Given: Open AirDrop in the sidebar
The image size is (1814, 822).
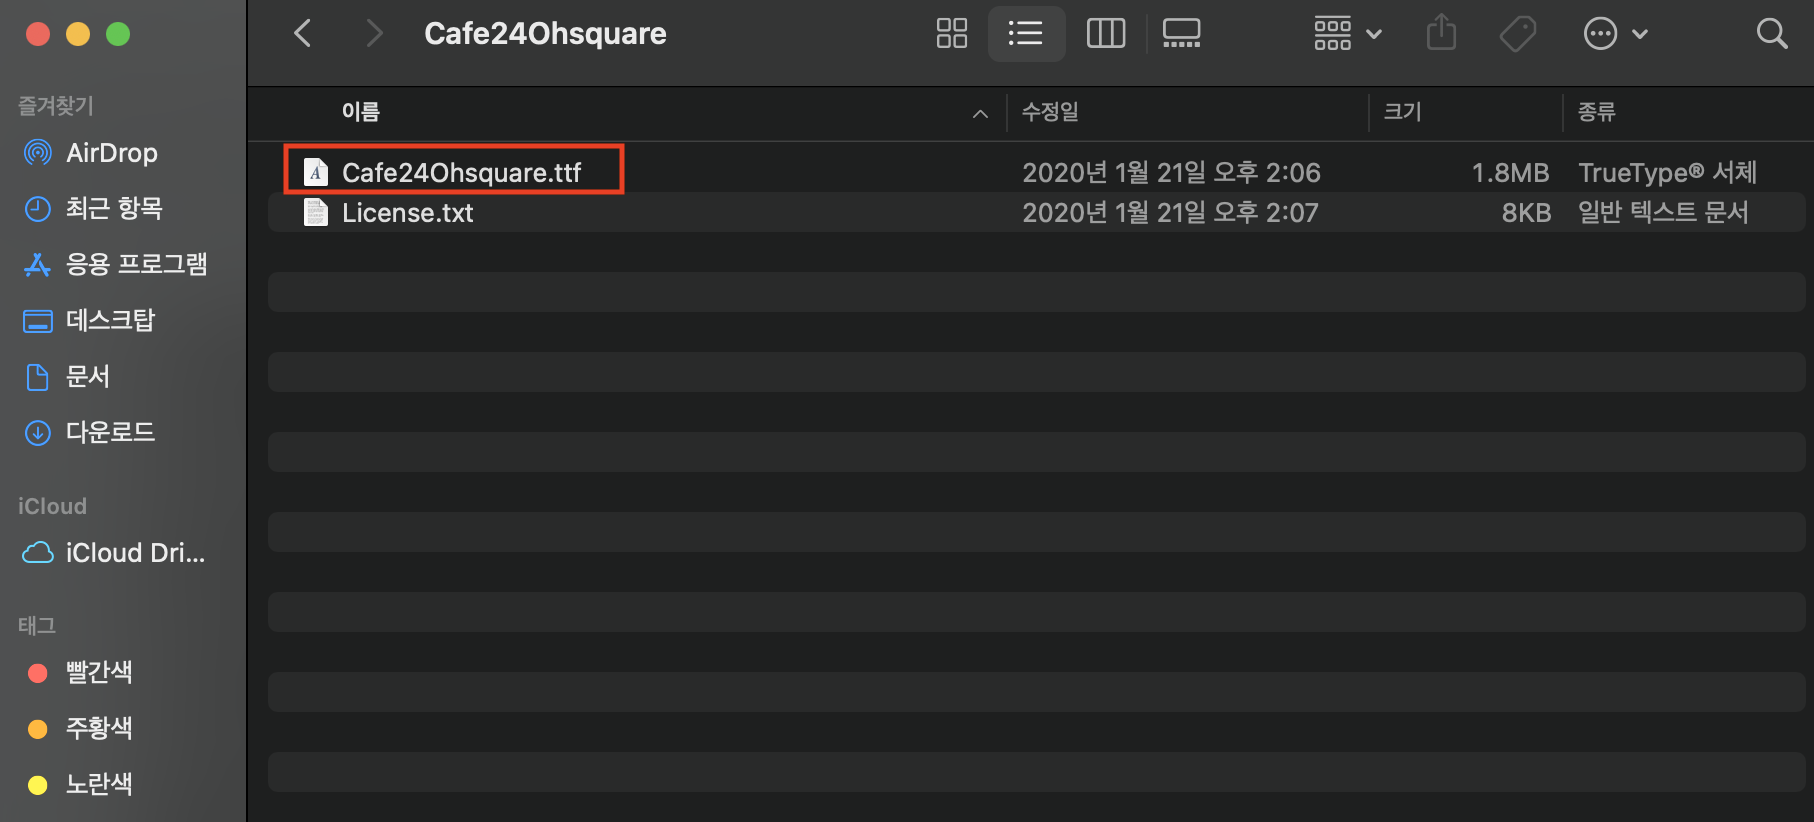Looking at the screenshot, I should [x=112, y=153].
